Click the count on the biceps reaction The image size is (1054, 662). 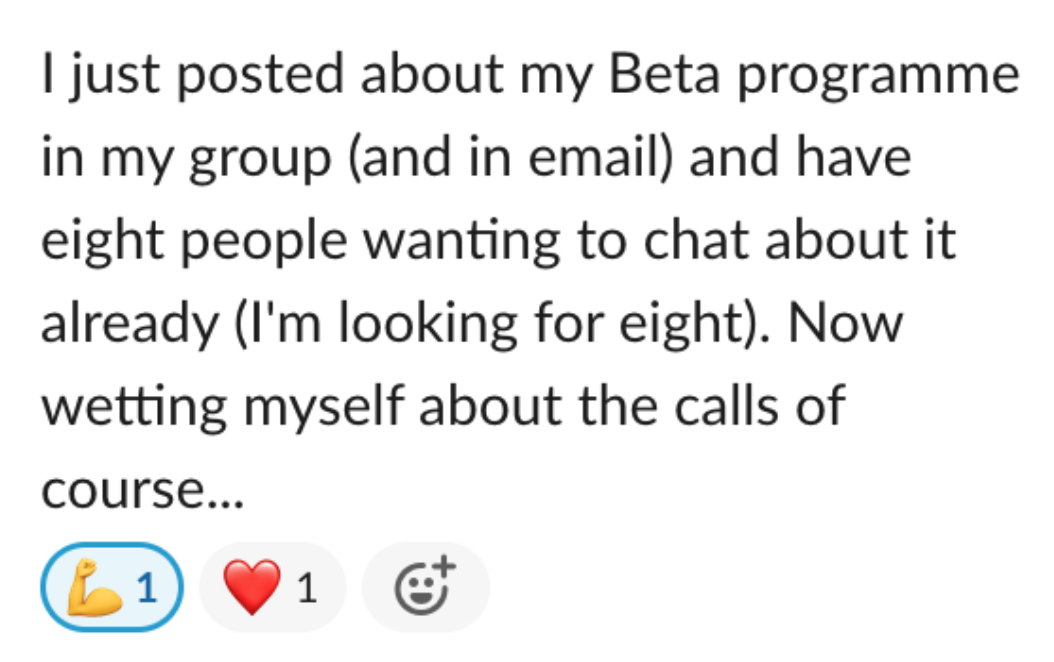pos(147,588)
